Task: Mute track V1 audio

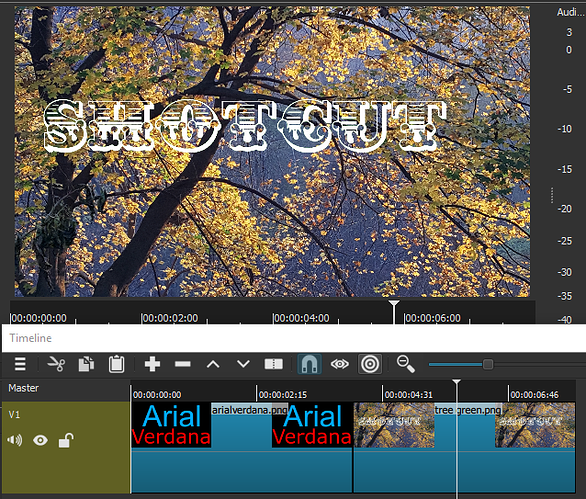Action: click(15, 440)
